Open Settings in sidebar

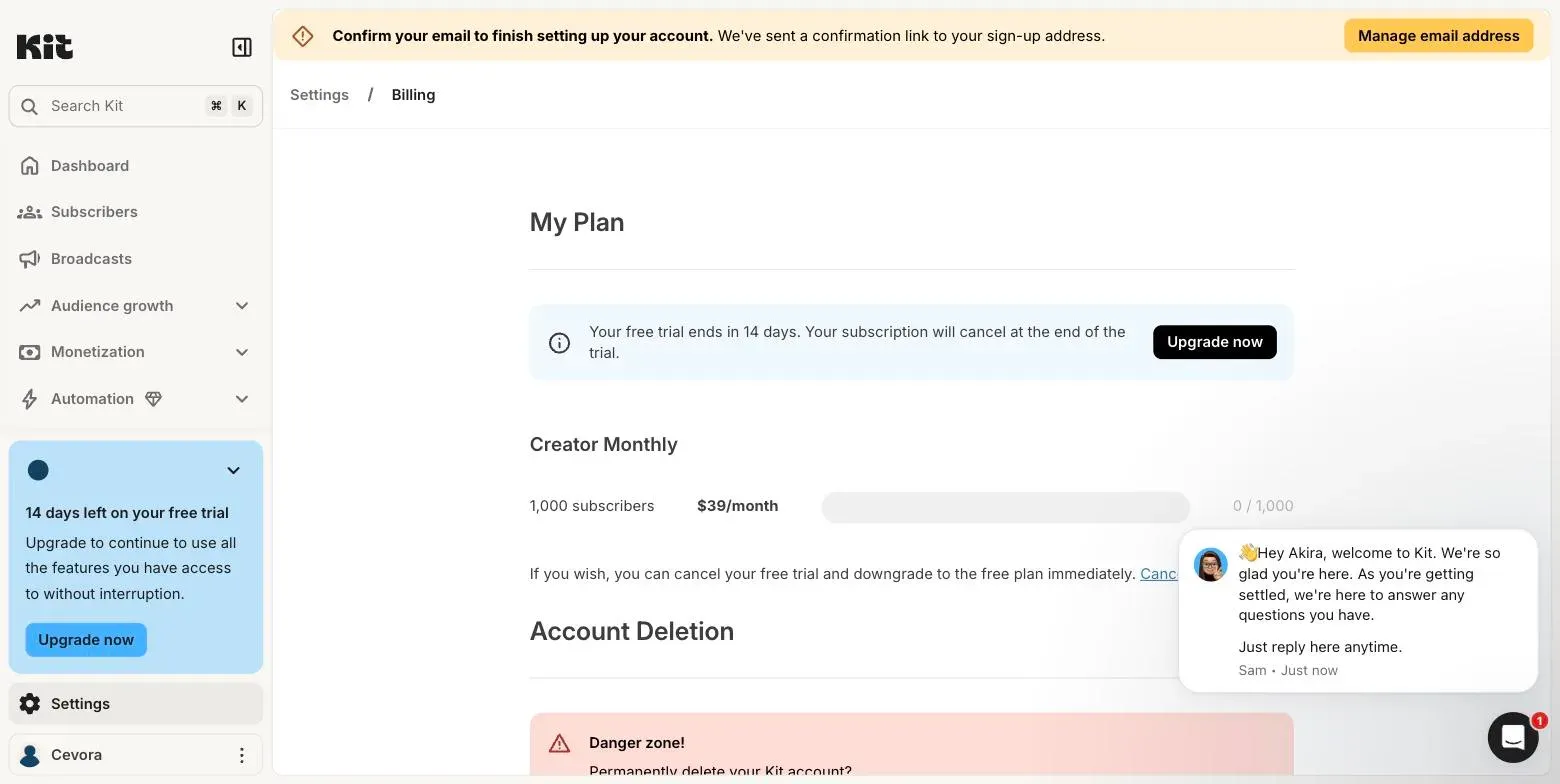click(136, 704)
